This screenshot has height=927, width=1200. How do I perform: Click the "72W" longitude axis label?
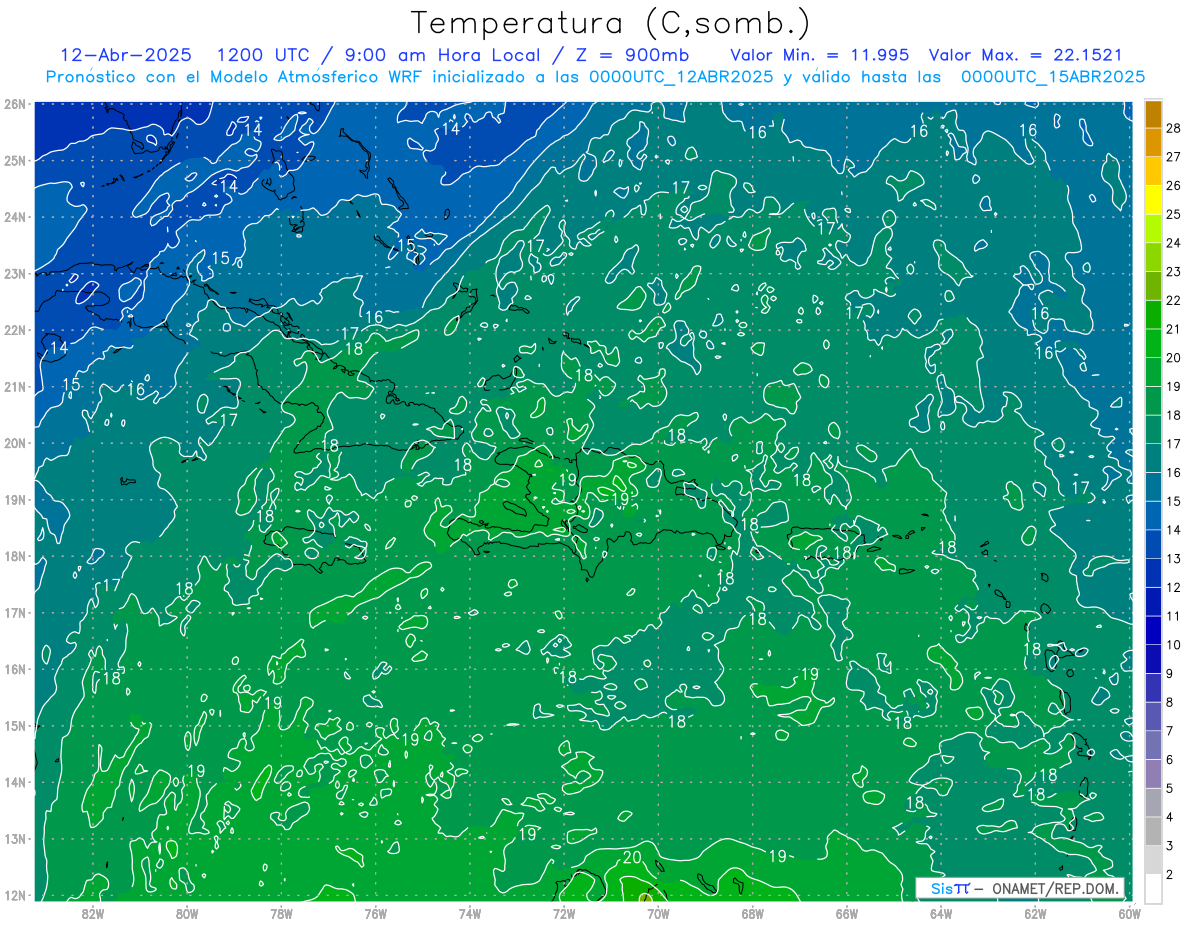(x=564, y=913)
